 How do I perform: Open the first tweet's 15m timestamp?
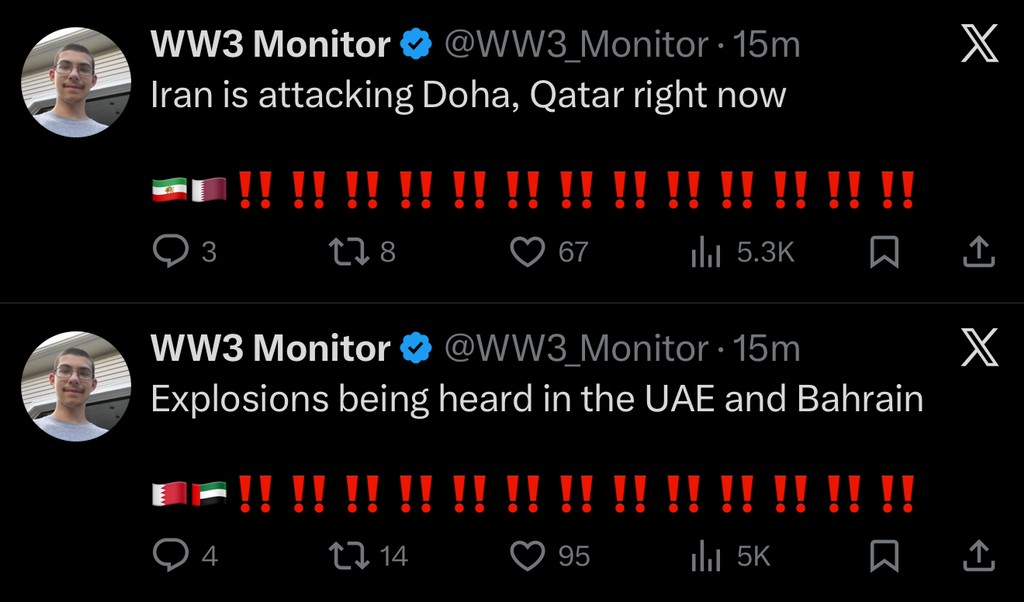[x=766, y=45]
